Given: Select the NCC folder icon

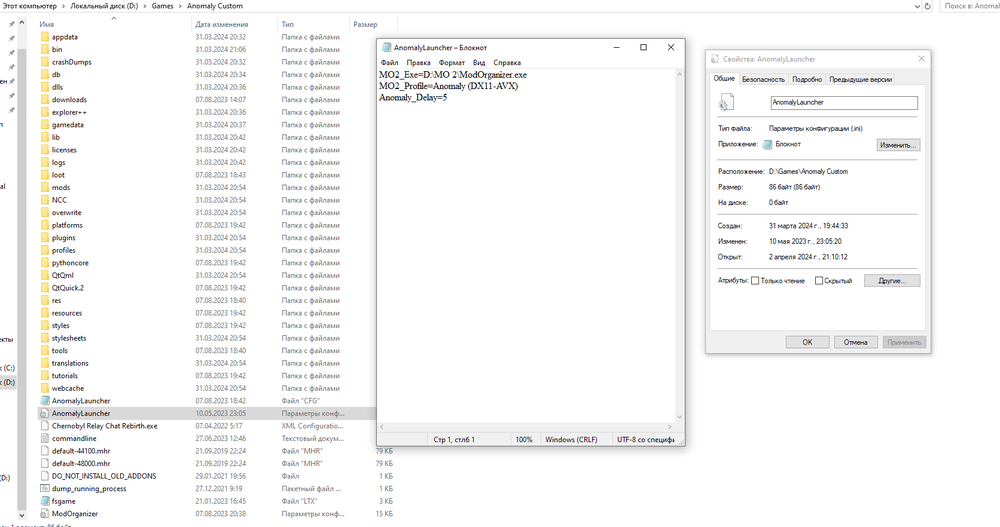Looking at the screenshot, I should pos(45,200).
